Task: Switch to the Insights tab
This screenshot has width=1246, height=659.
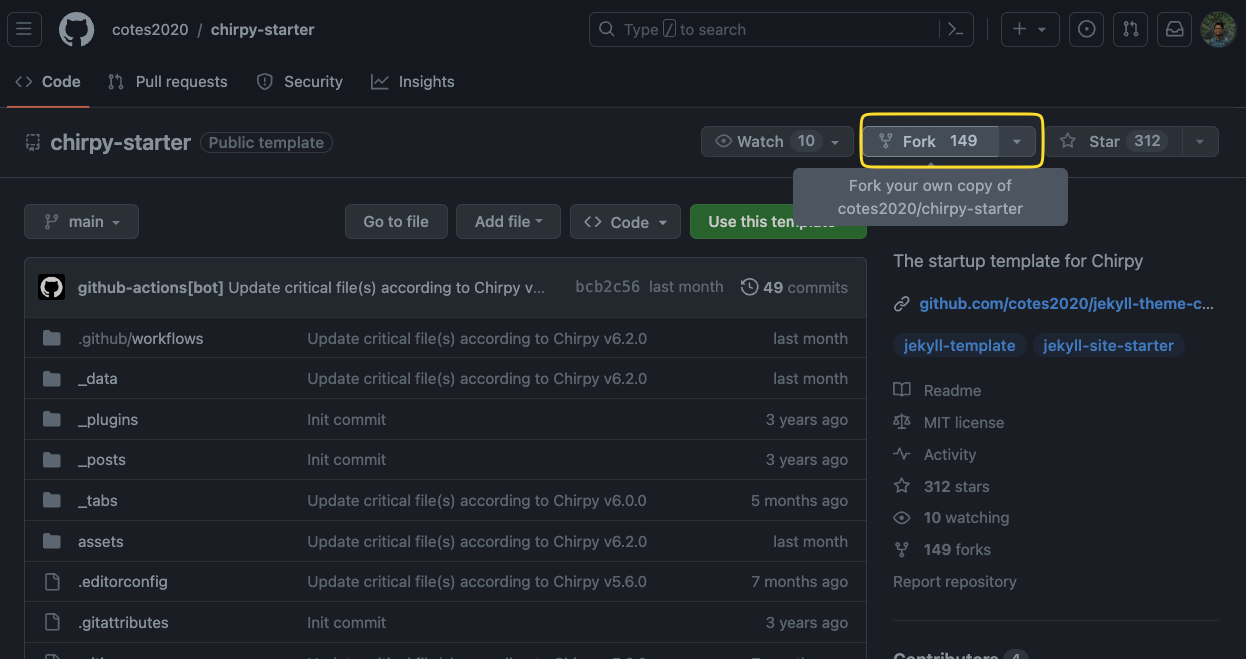Action: tap(413, 82)
